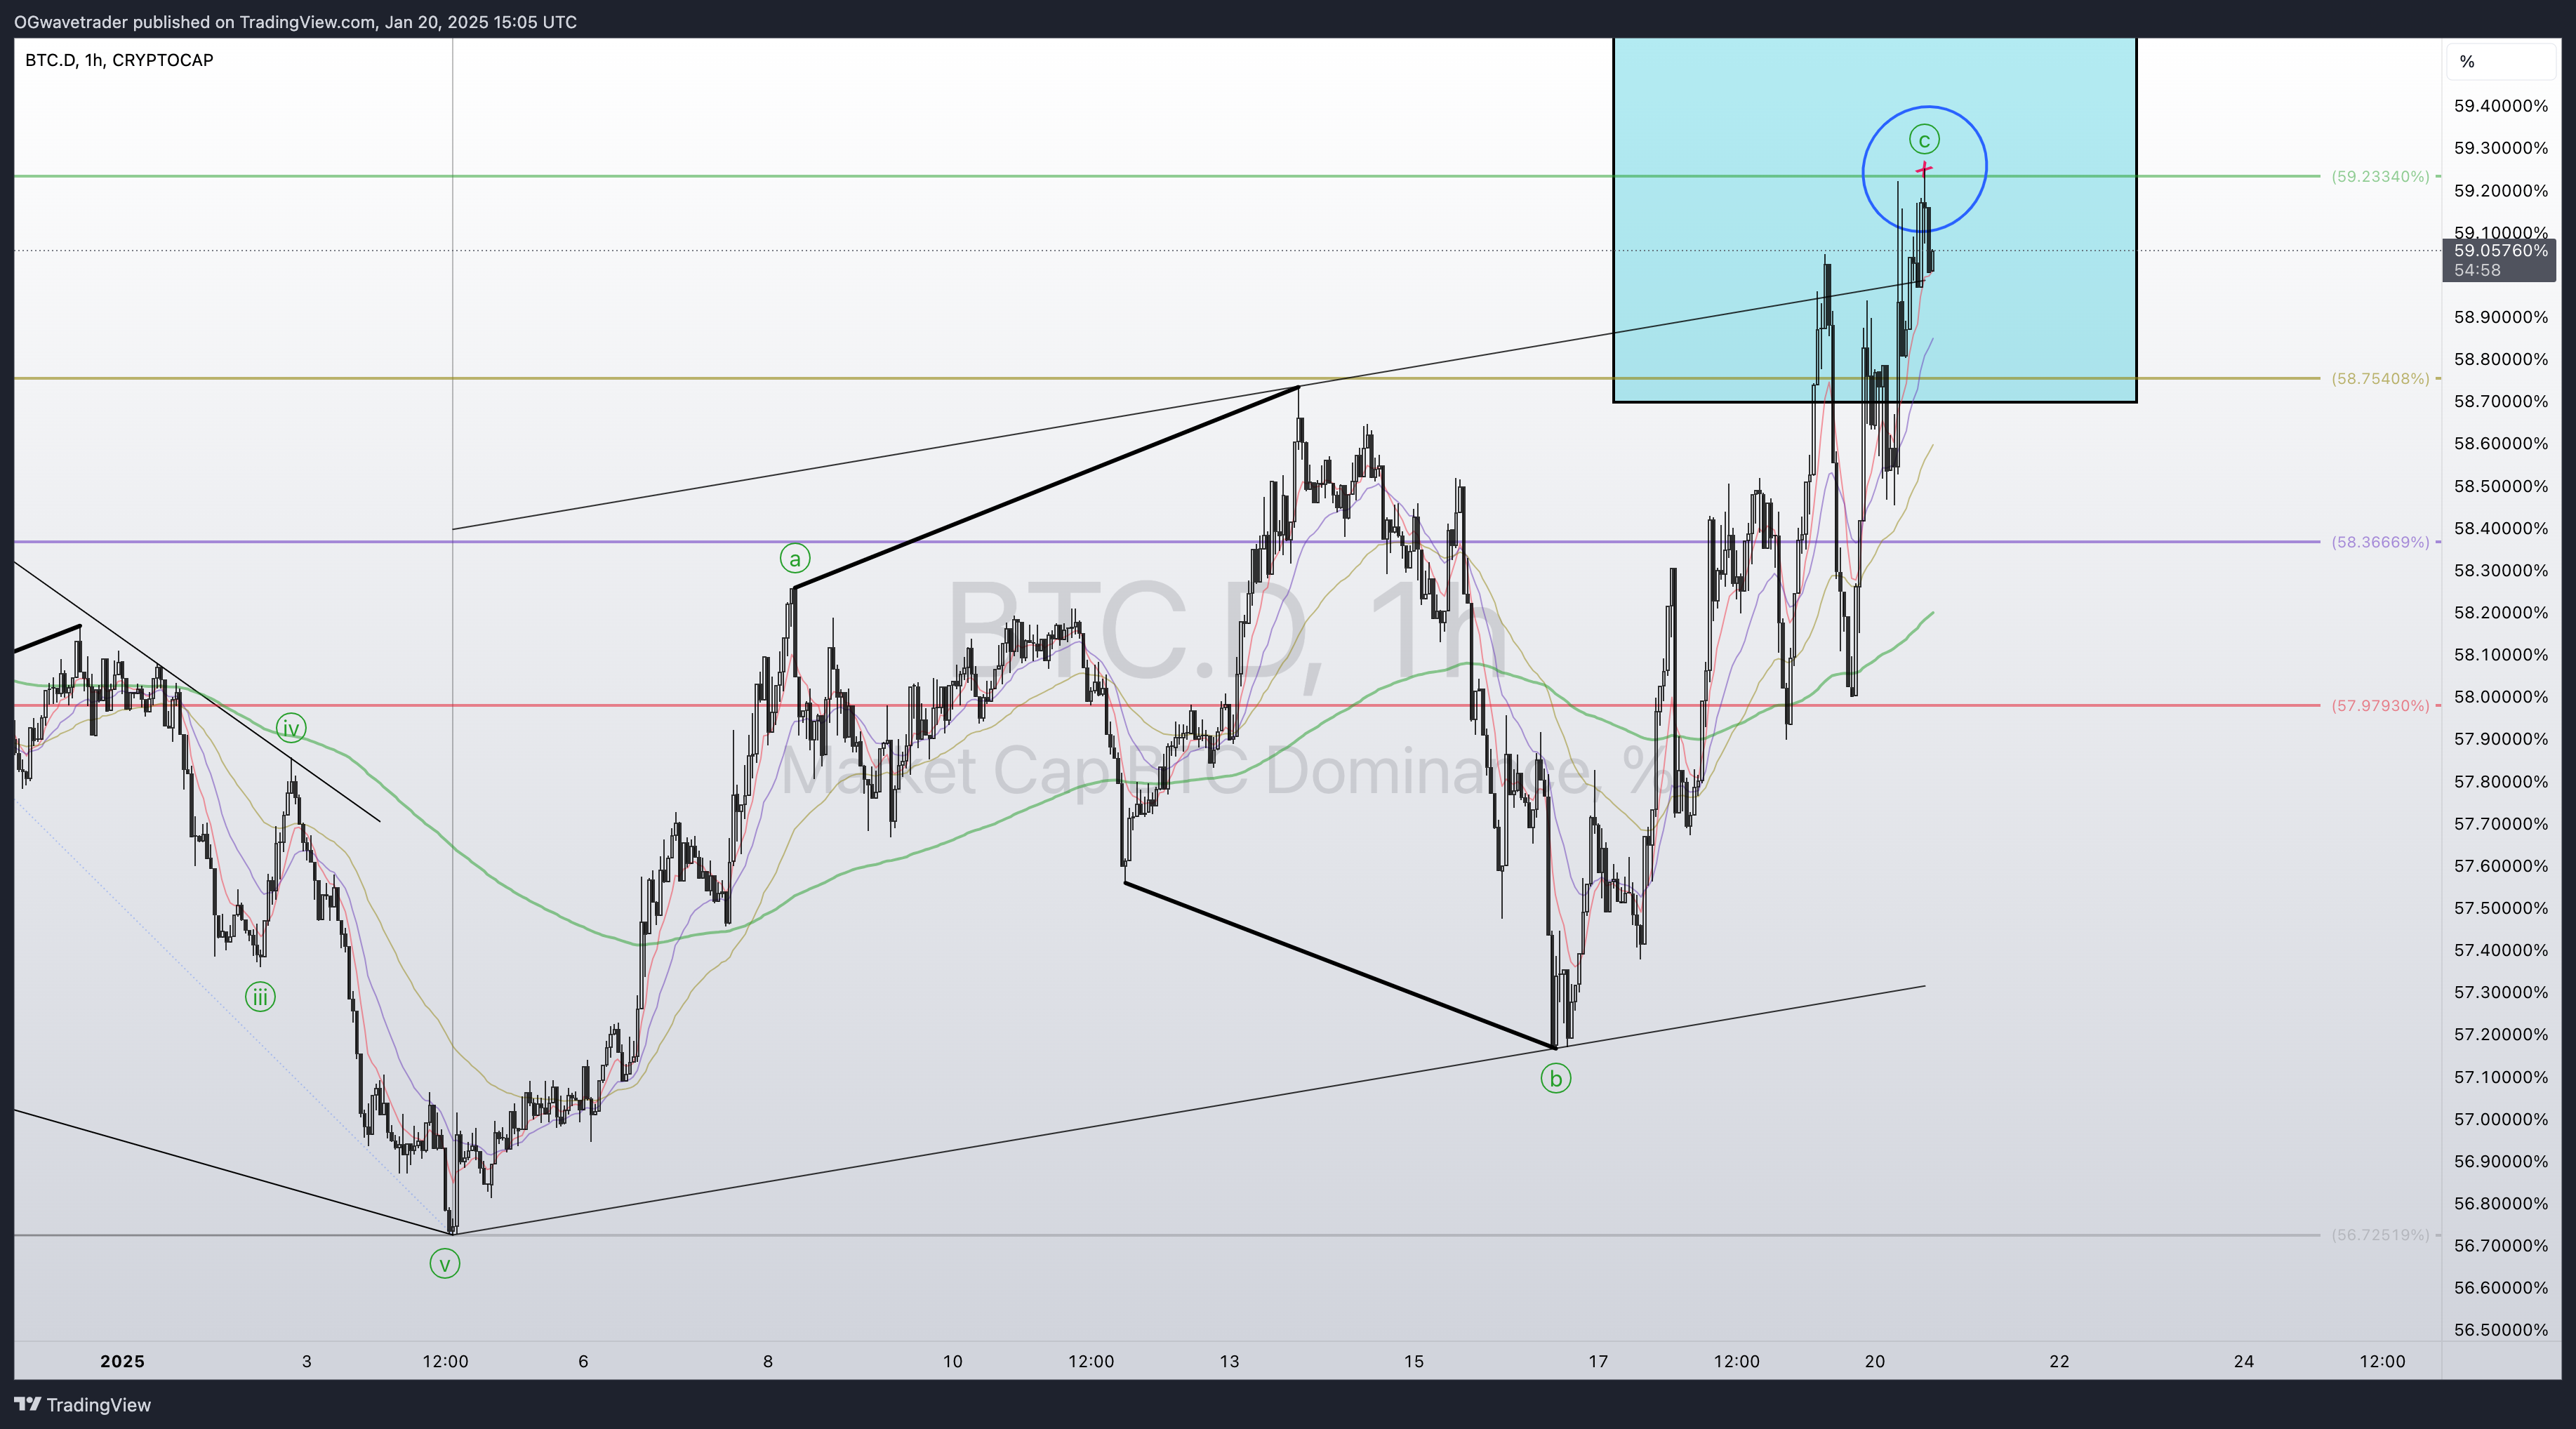Click the purple (58.36669%) level label
2576x1429 pixels.
click(x=2380, y=542)
